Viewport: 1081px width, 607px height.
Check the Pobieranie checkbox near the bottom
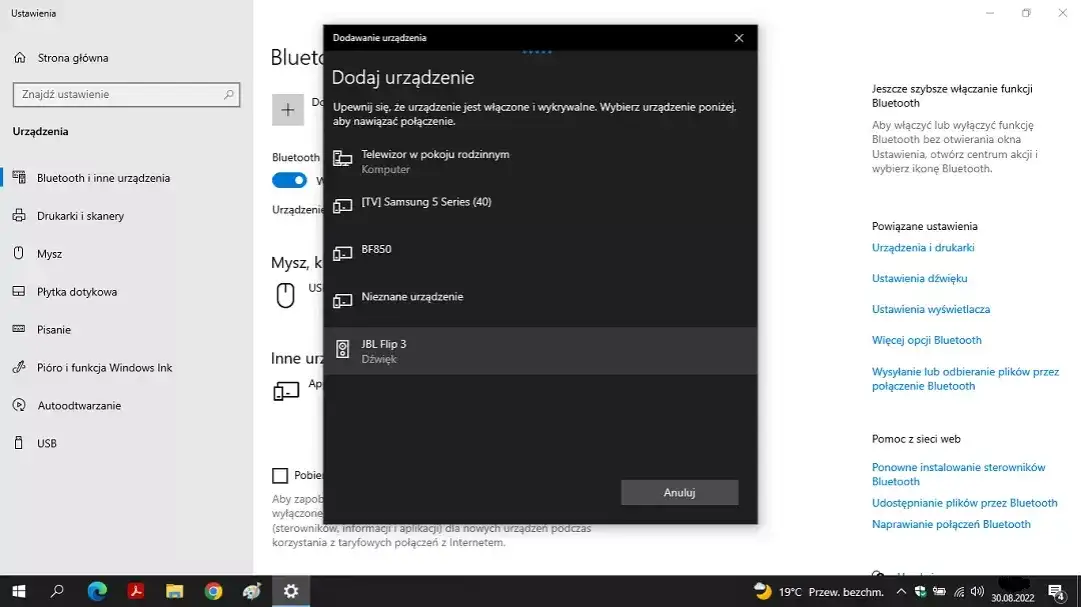(x=281, y=474)
